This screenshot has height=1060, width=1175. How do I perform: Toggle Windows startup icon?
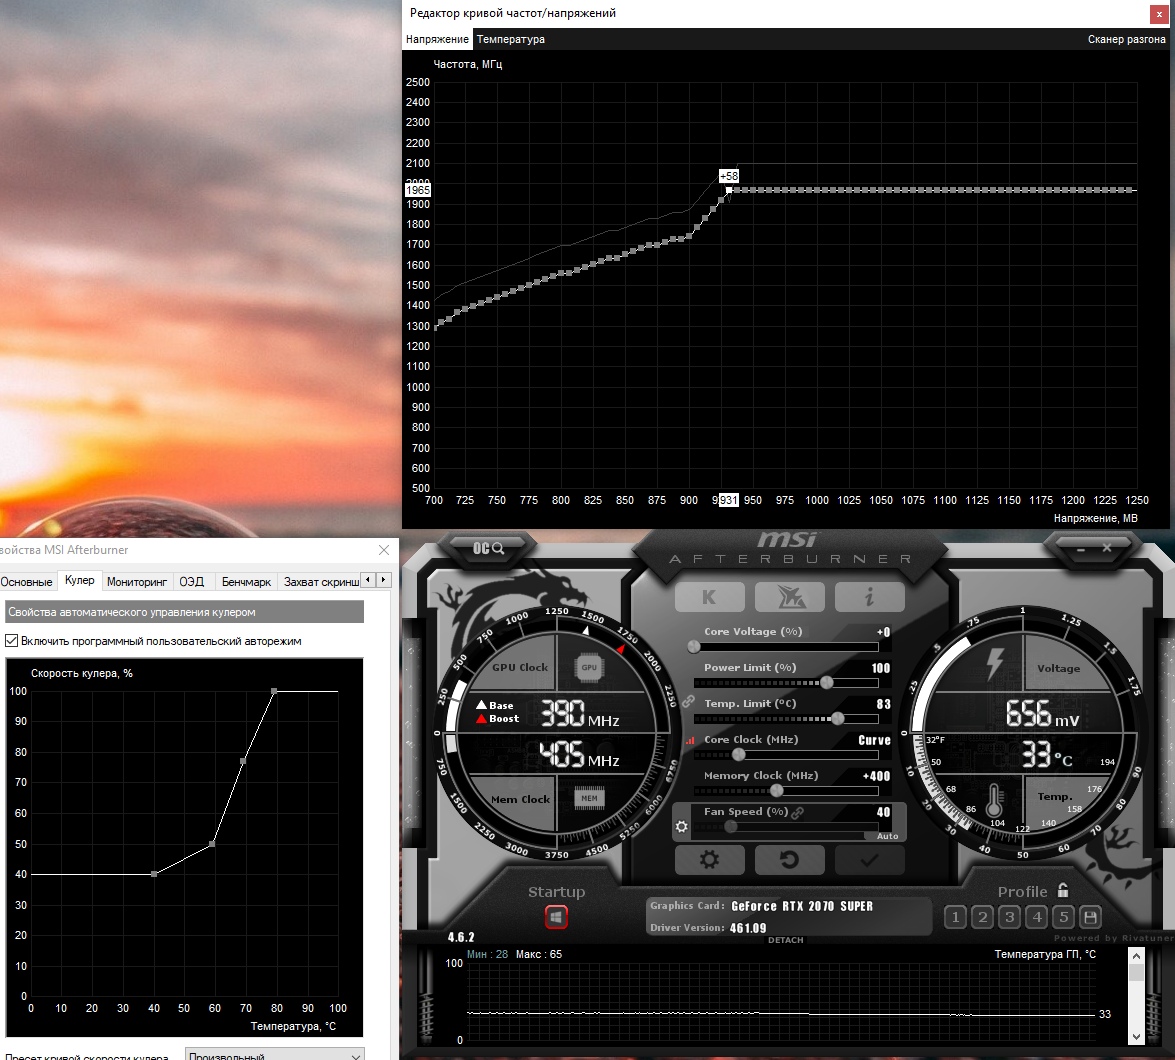tap(556, 916)
